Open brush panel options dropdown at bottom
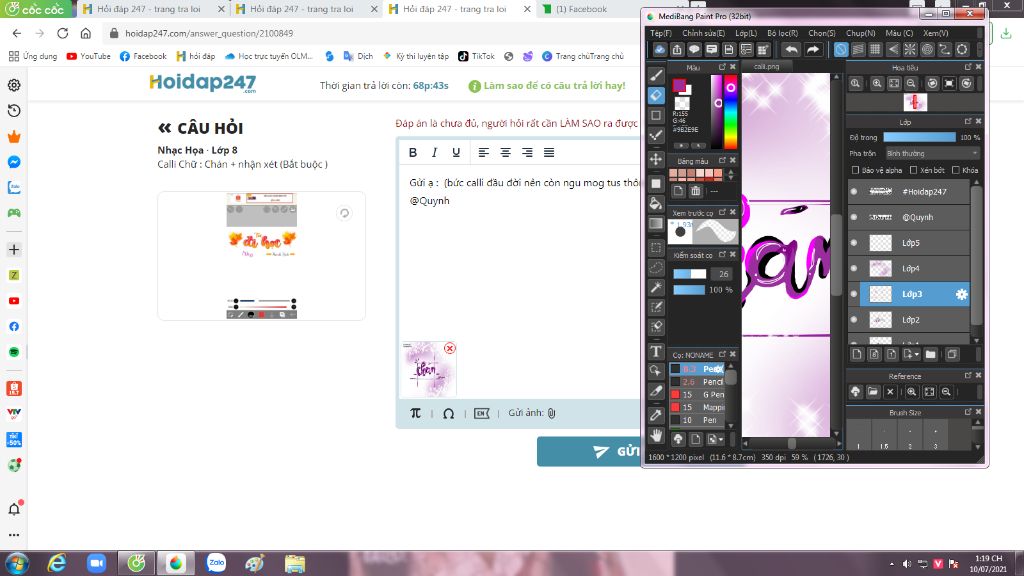The width and height of the screenshot is (1024, 576). tap(716, 440)
